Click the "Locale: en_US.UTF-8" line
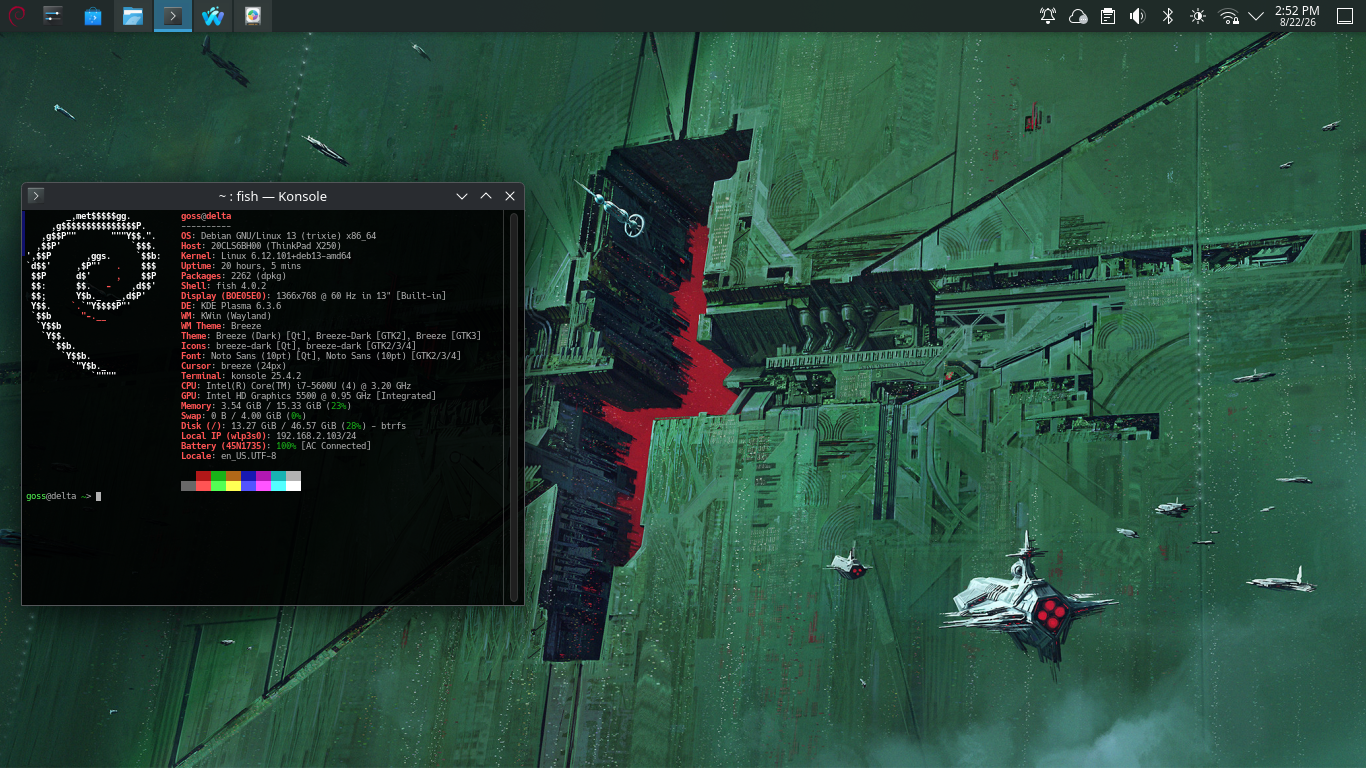The width and height of the screenshot is (1366, 768). coord(229,456)
